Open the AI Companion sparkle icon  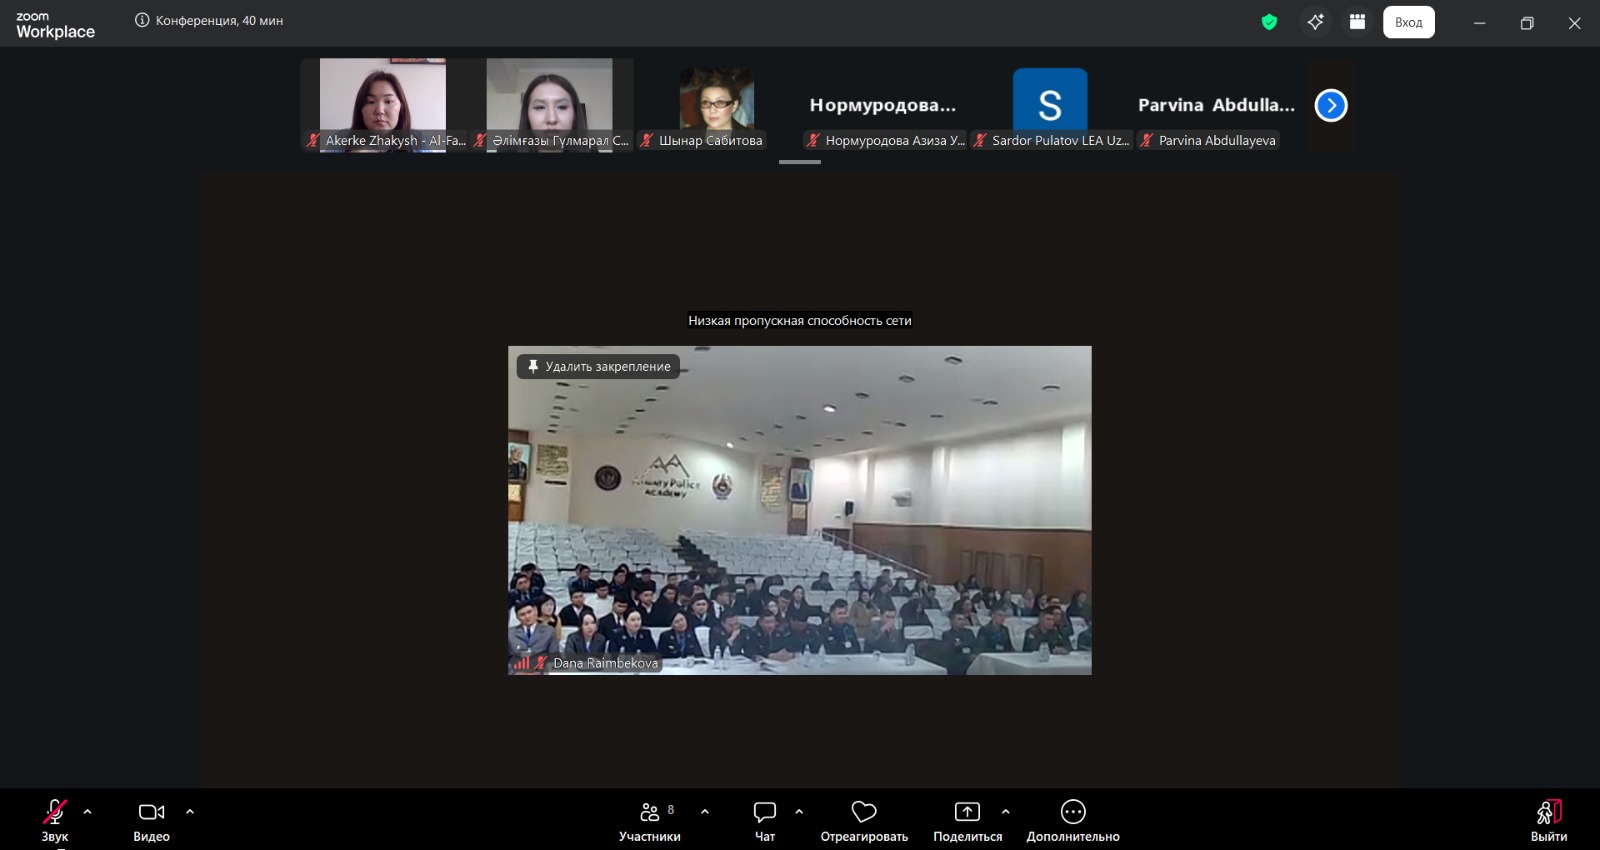[1315, 22]
